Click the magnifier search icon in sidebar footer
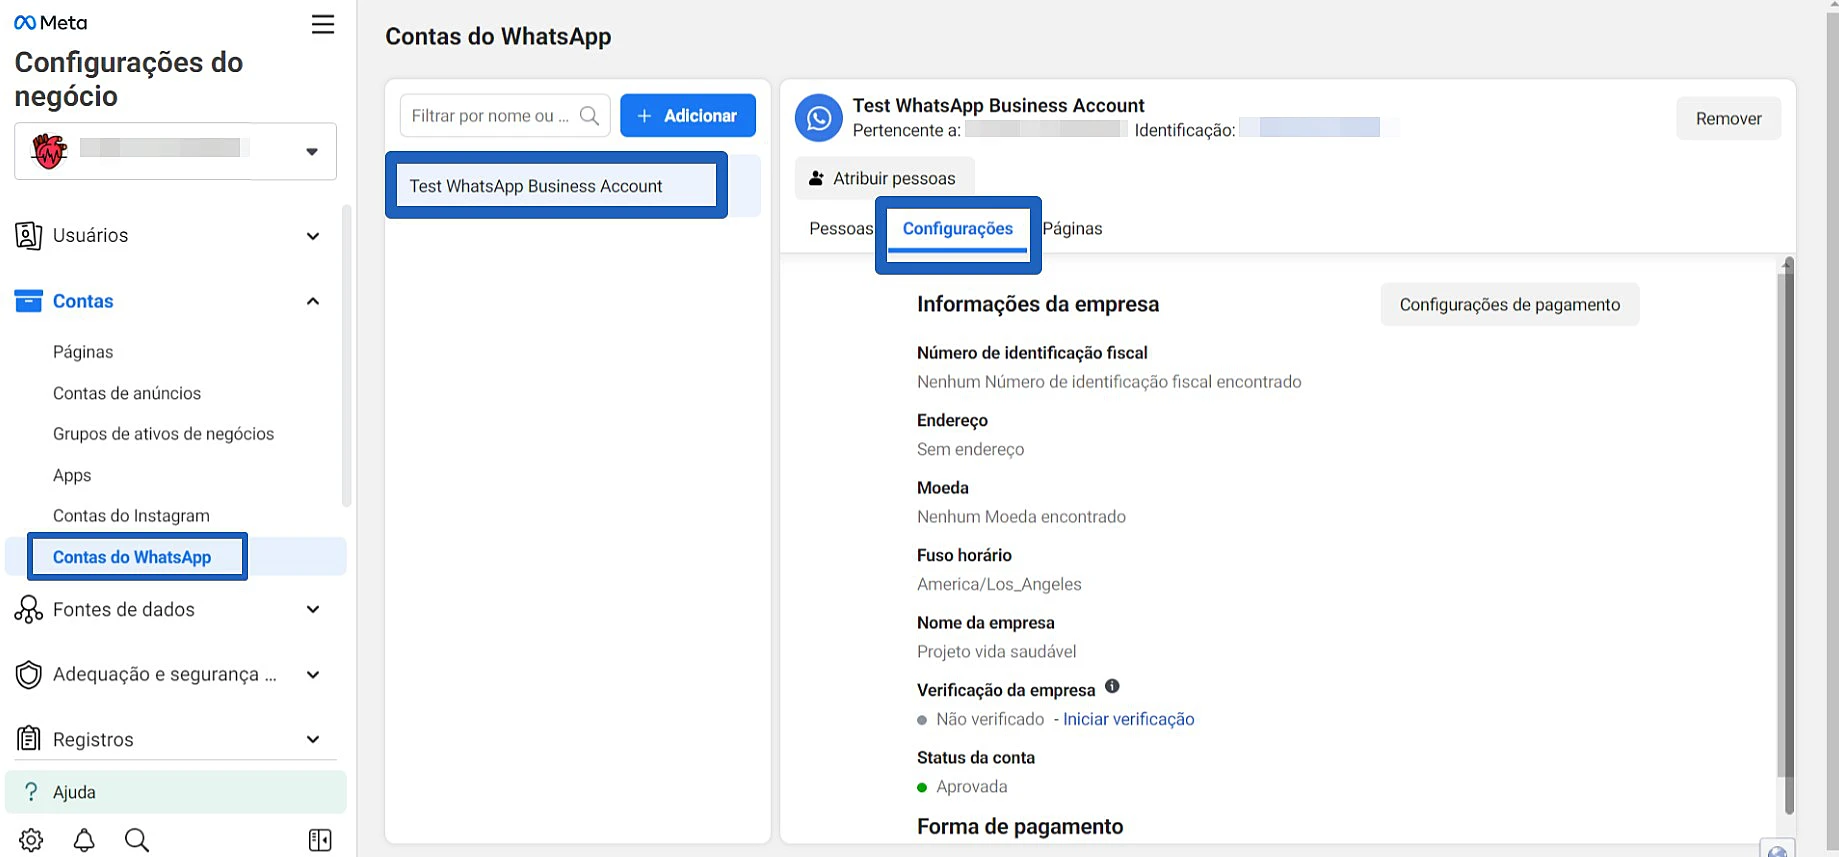This screenshot has width=1839, height=857. pos(137,840)
